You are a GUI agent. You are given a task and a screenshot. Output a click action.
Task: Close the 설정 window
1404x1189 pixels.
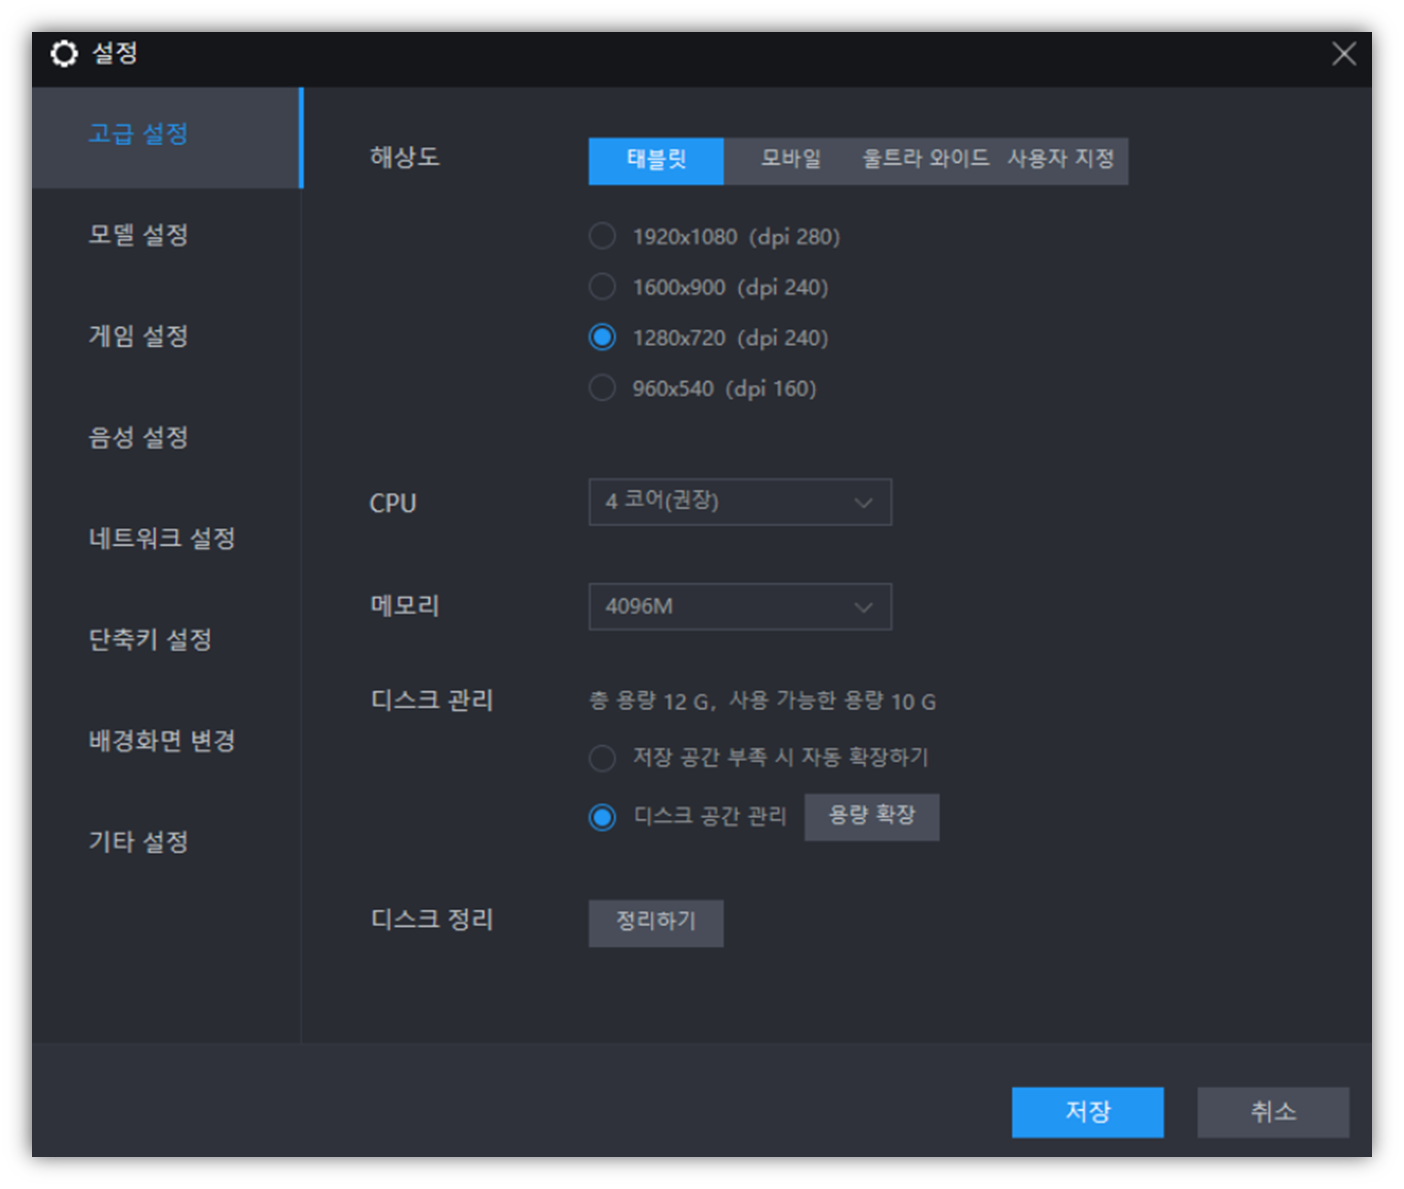(1344, 55)
